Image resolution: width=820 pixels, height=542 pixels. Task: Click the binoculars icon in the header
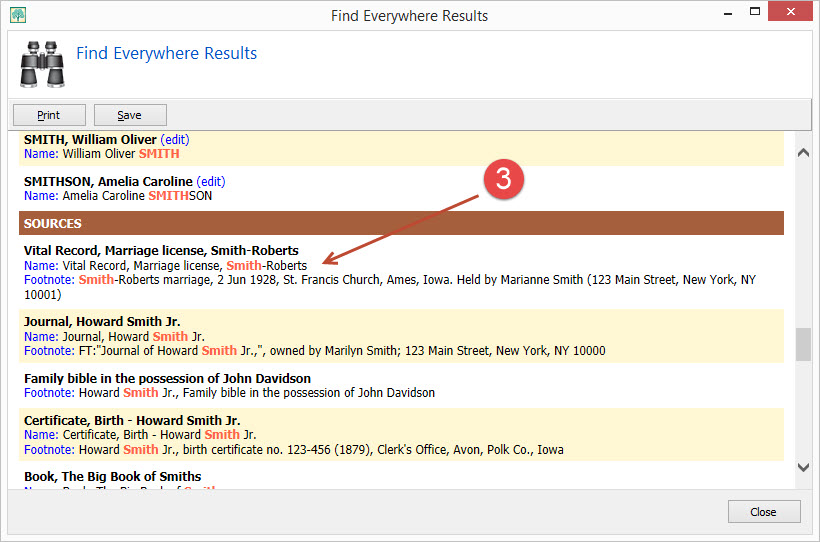point(42,64)
